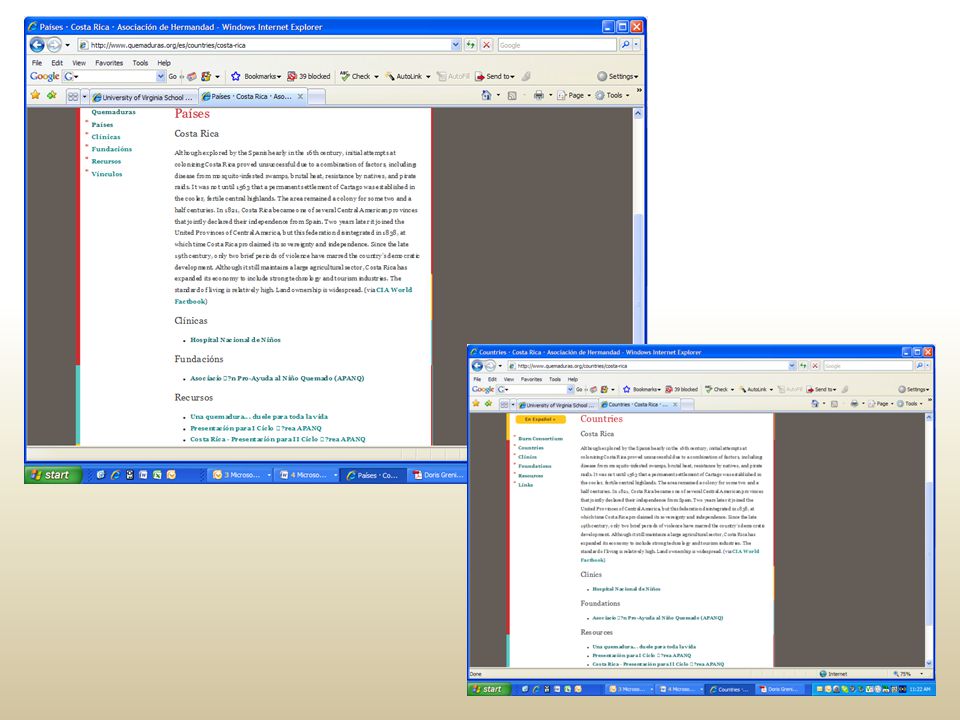Click En Español button in Countries window

540,419
